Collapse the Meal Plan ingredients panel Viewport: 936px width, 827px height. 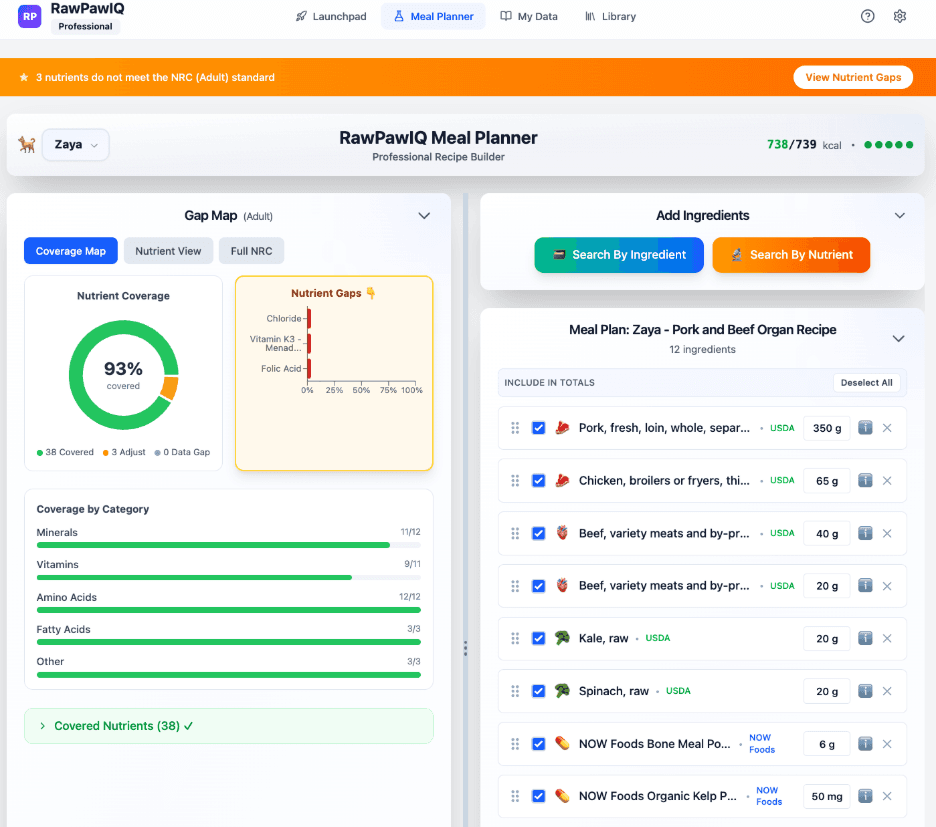pyautogui.click(x=898, y=339)
